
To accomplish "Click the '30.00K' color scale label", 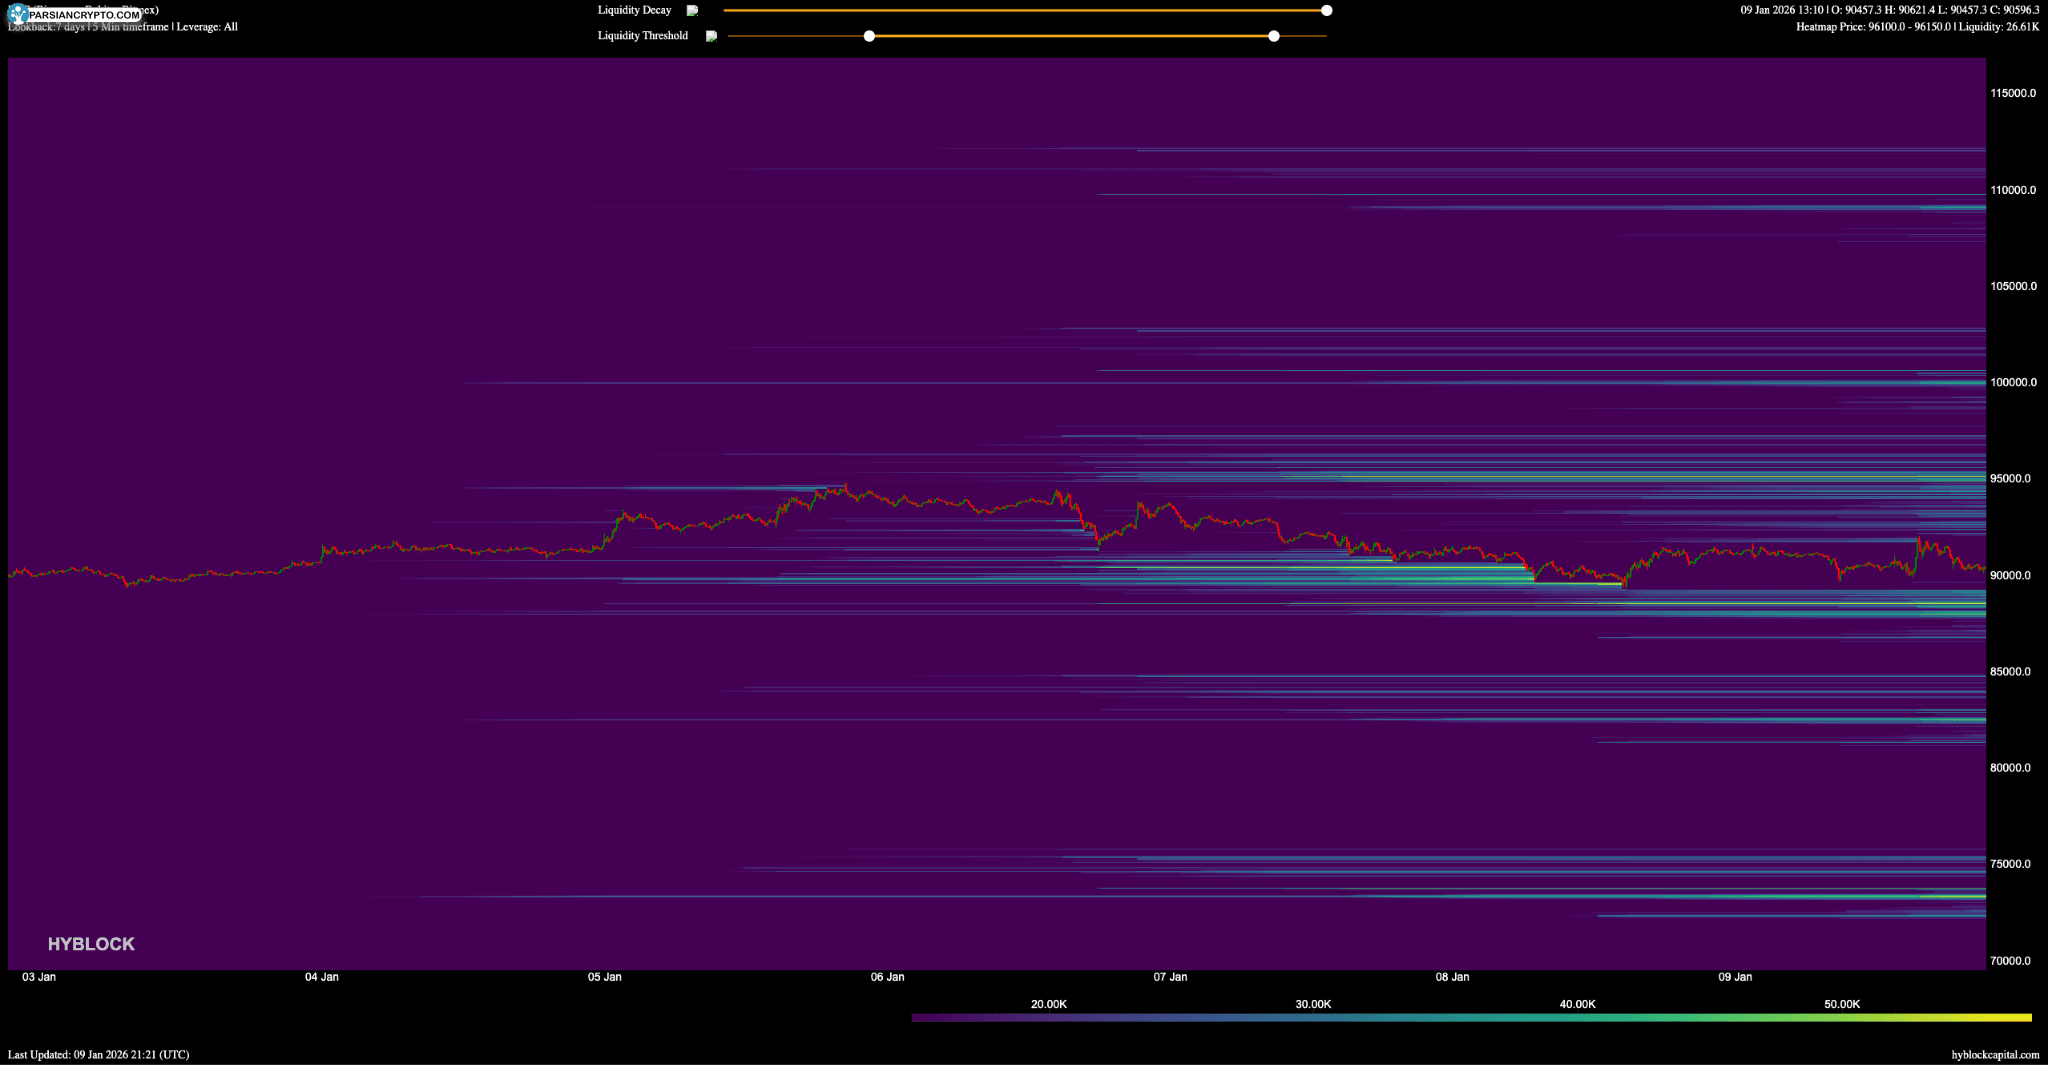I will pyautogui.click(x=1313, y=1004).
